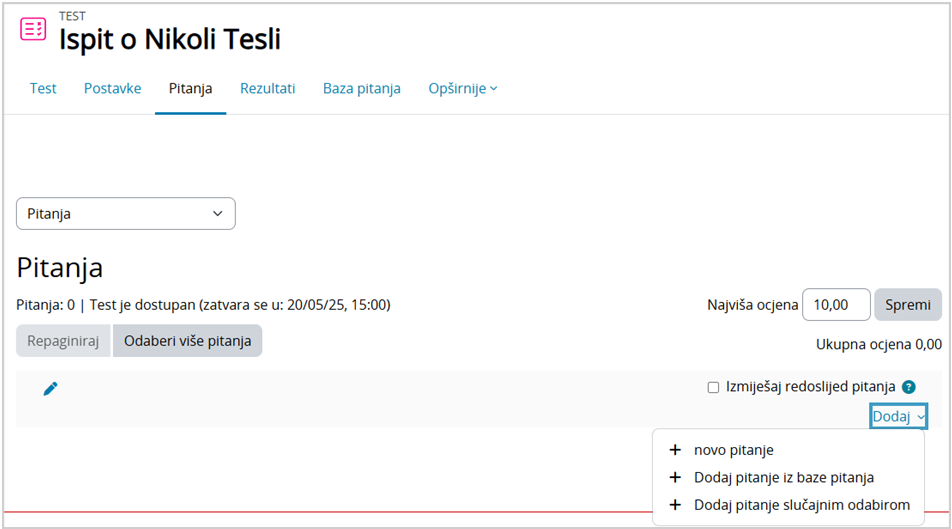Focus the 'Najviša ocjena' input field
The image size is (952, 529).
(x=836, y=305)
